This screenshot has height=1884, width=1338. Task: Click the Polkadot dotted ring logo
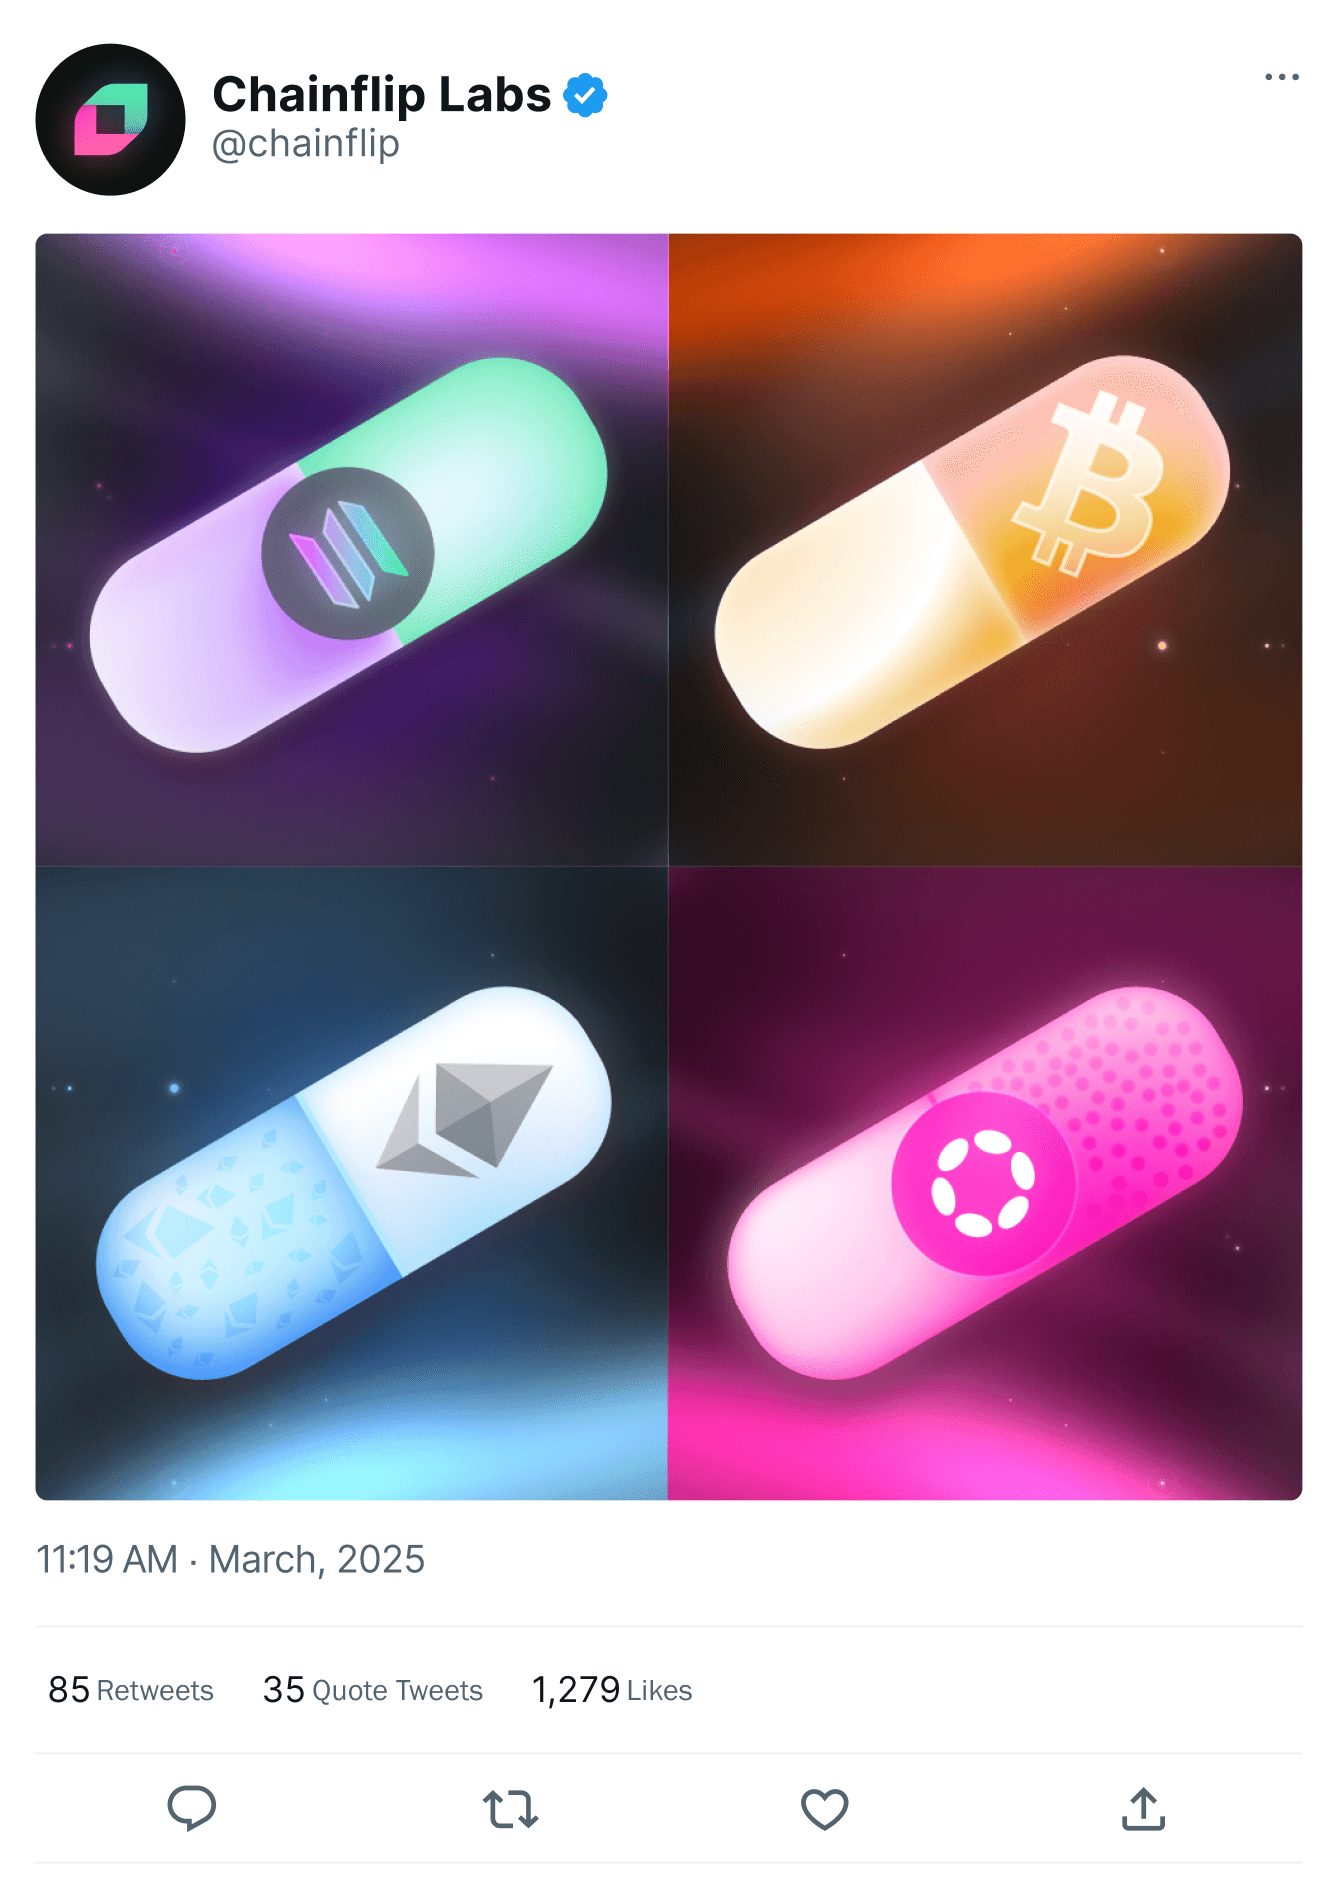pyautogui.click(x=983, y=1183)
